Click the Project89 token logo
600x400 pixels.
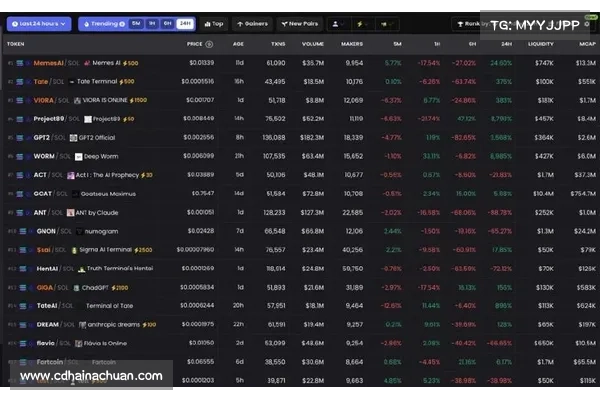click(x=88, y=119)
